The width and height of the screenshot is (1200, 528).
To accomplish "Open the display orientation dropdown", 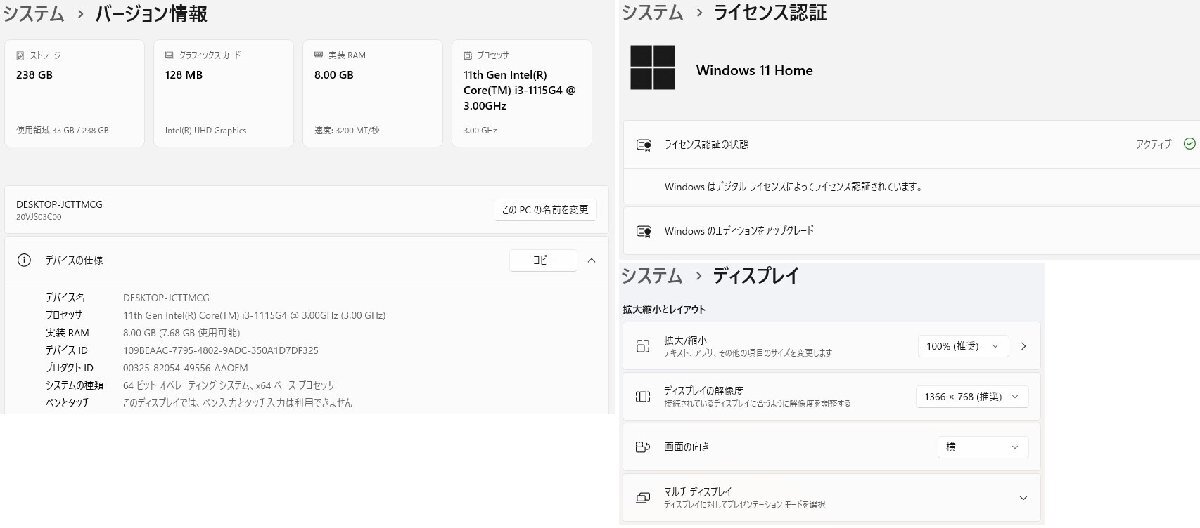I will (982, 447).
